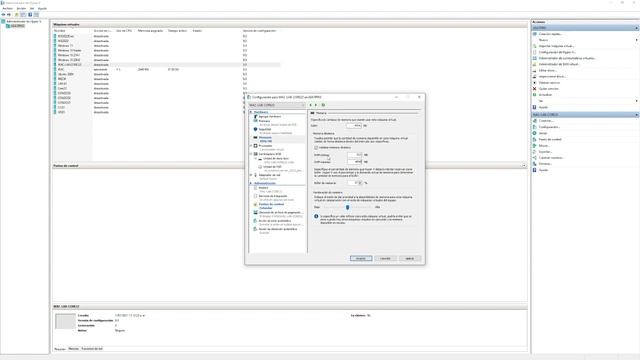Click next VM arrow in settings dialog
The height and width of the screenshot is (360, 640).
316,105
